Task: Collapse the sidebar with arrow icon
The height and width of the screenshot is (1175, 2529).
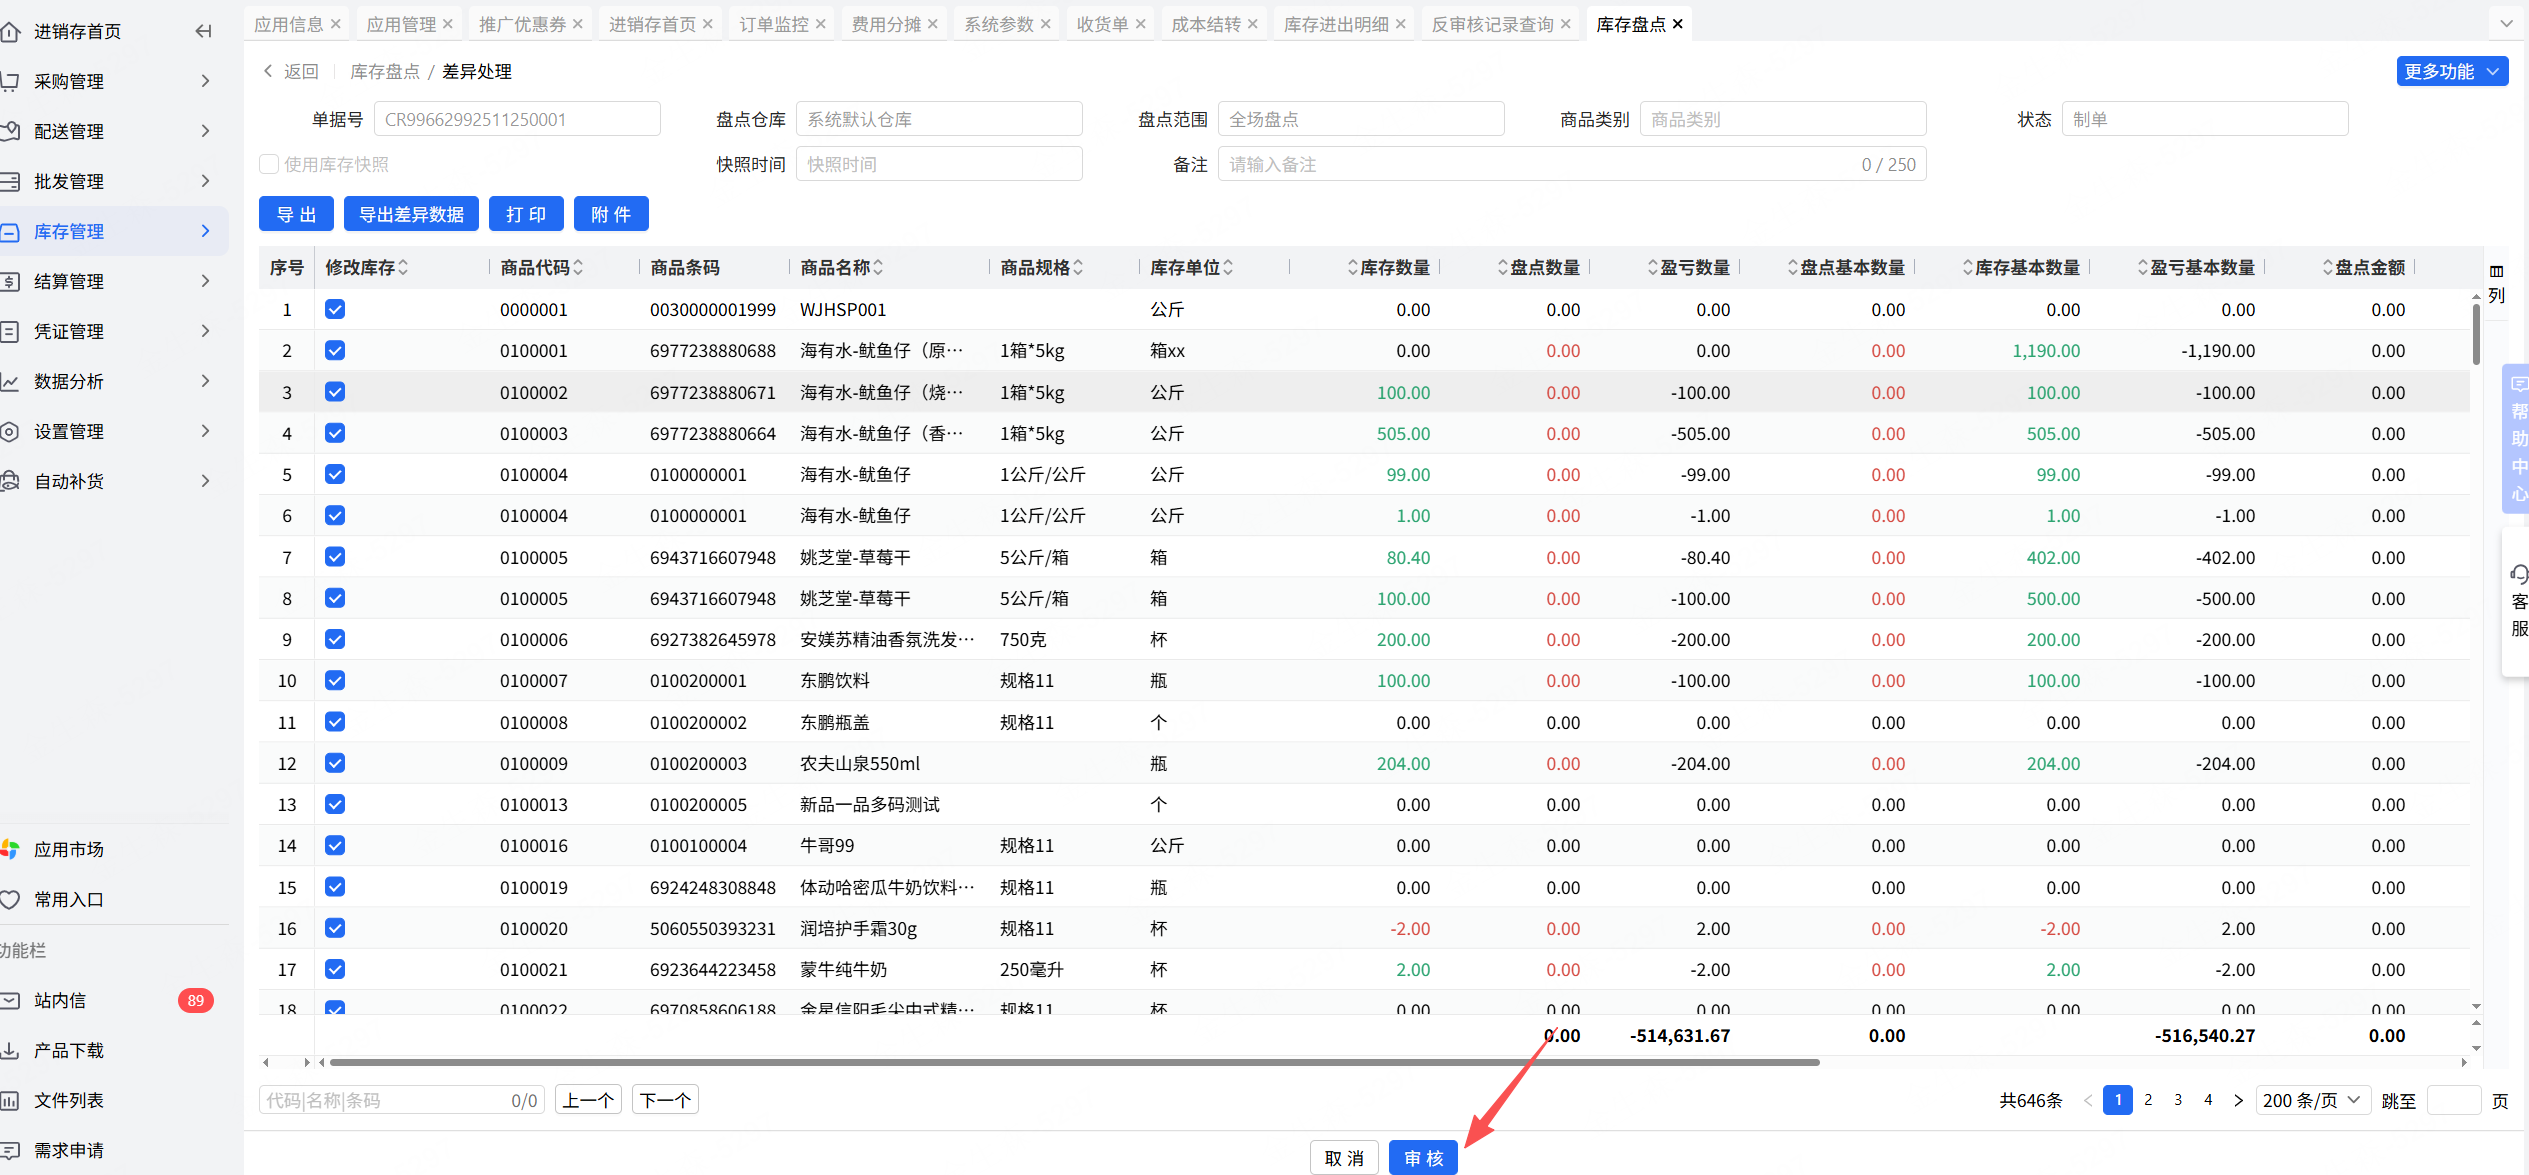Action: [203, 31]
